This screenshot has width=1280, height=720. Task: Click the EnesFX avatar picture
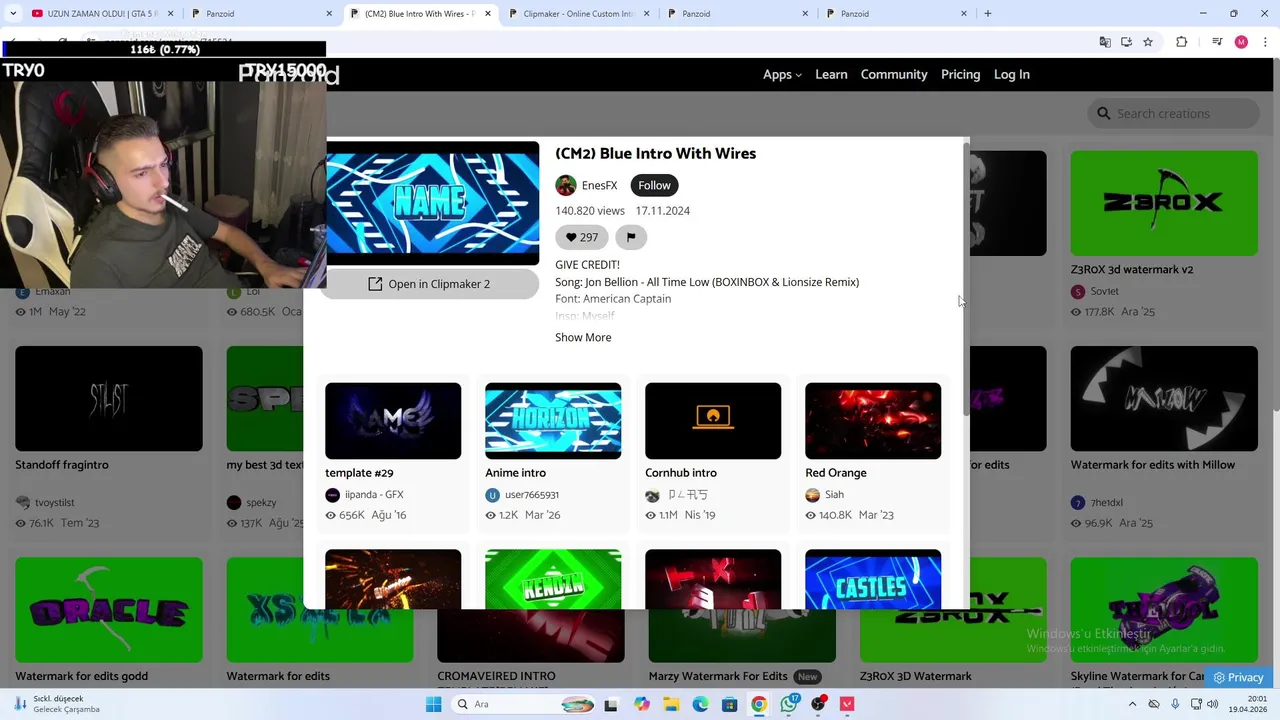(x=566, y=185)
